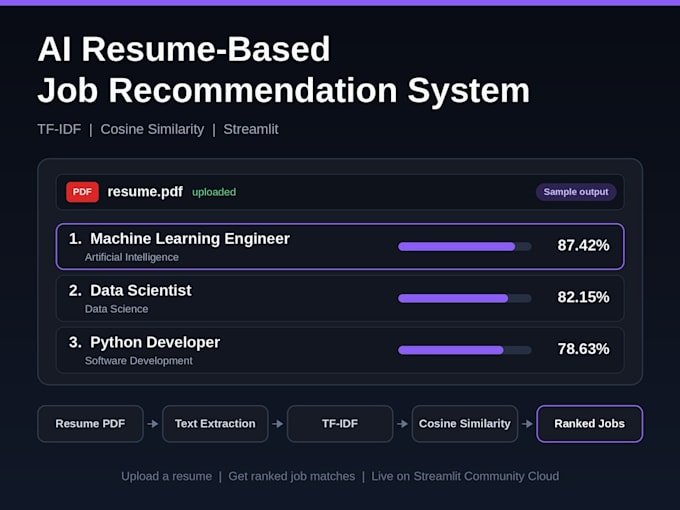Select the Machine Learning Engineer result card
The width and height of the screenshot is (680, 510).
tap(340, 246)
